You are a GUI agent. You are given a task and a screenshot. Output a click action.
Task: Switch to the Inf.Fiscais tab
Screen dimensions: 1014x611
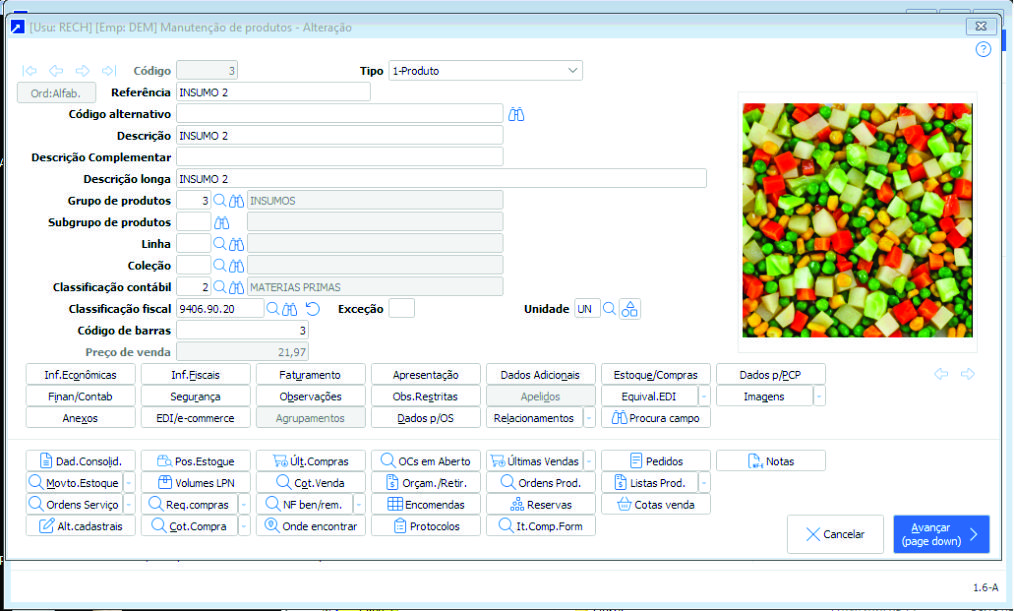point(194,374)
